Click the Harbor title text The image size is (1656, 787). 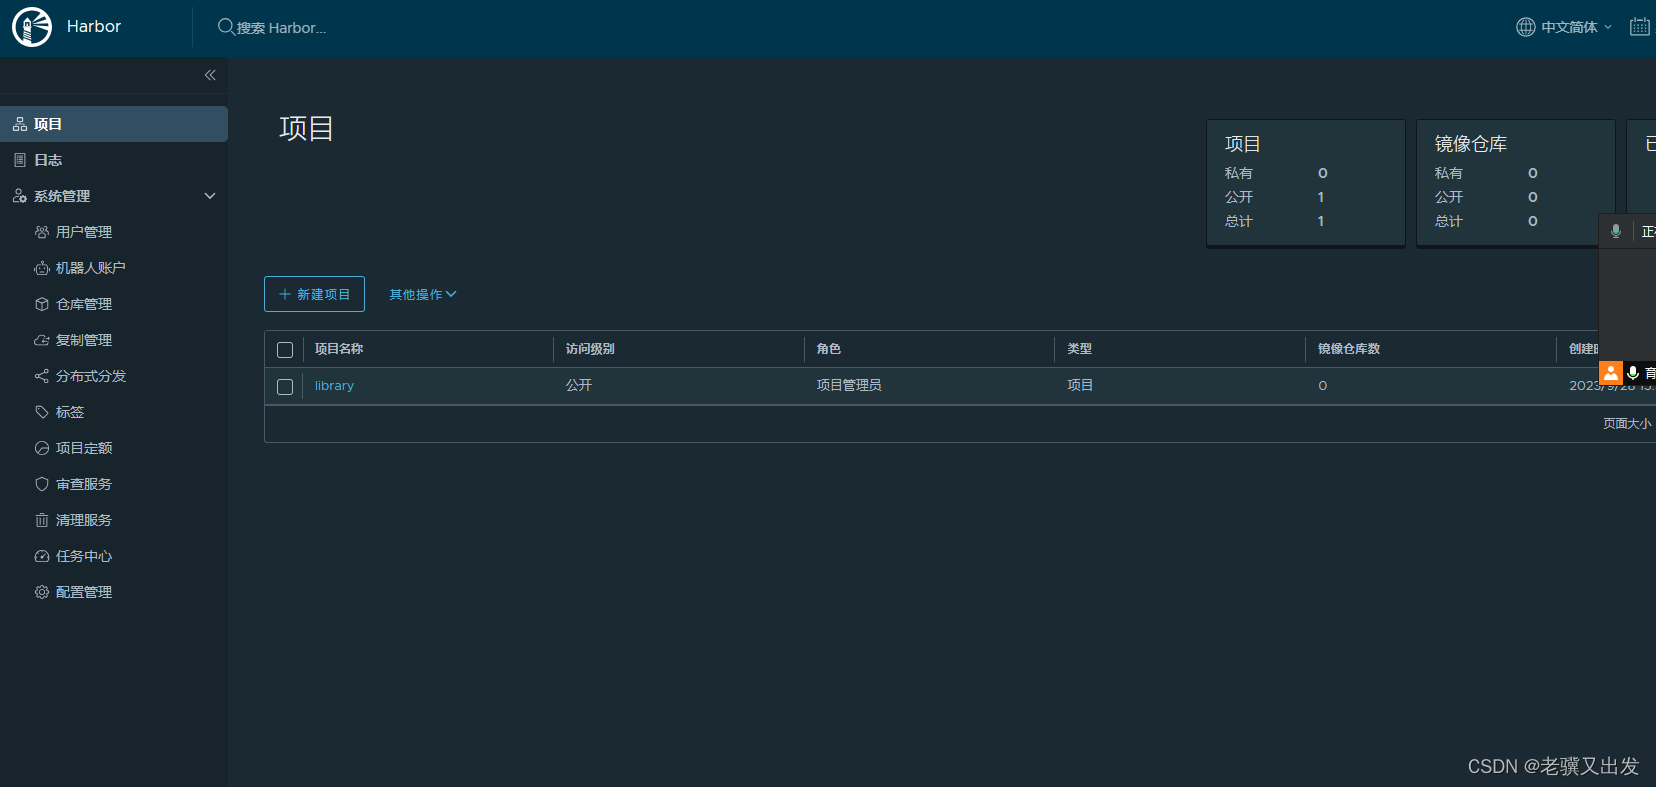point(94,26)
